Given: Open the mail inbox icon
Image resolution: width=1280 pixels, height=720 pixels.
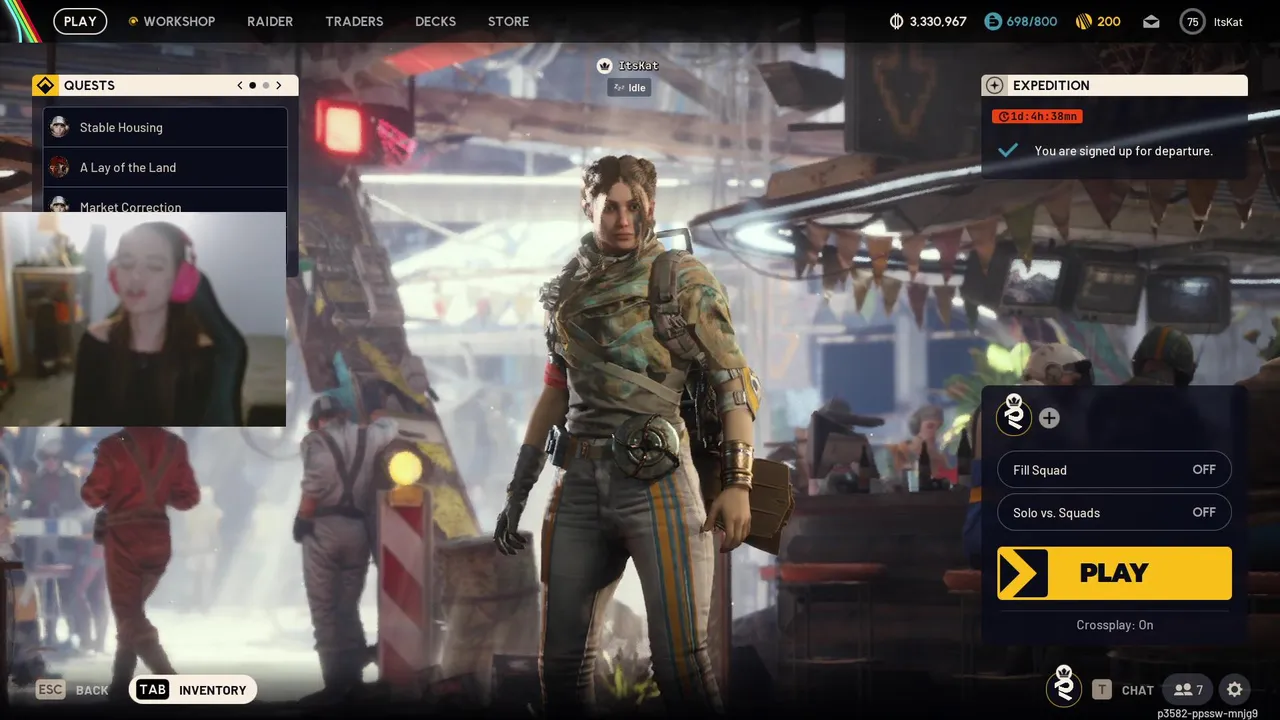Looking at the screenshot, I should click(x=1151, y=21).
